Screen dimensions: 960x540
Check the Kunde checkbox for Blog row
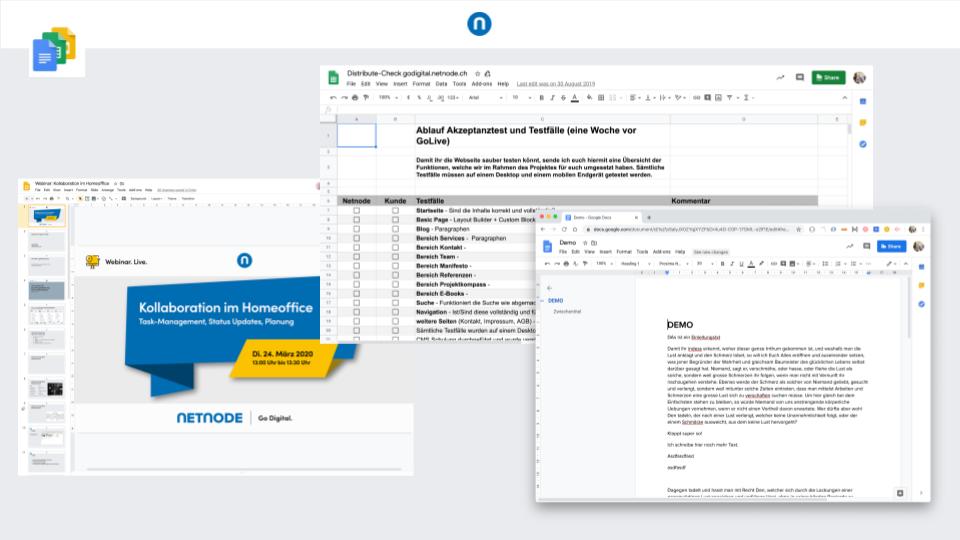point(395,229)
